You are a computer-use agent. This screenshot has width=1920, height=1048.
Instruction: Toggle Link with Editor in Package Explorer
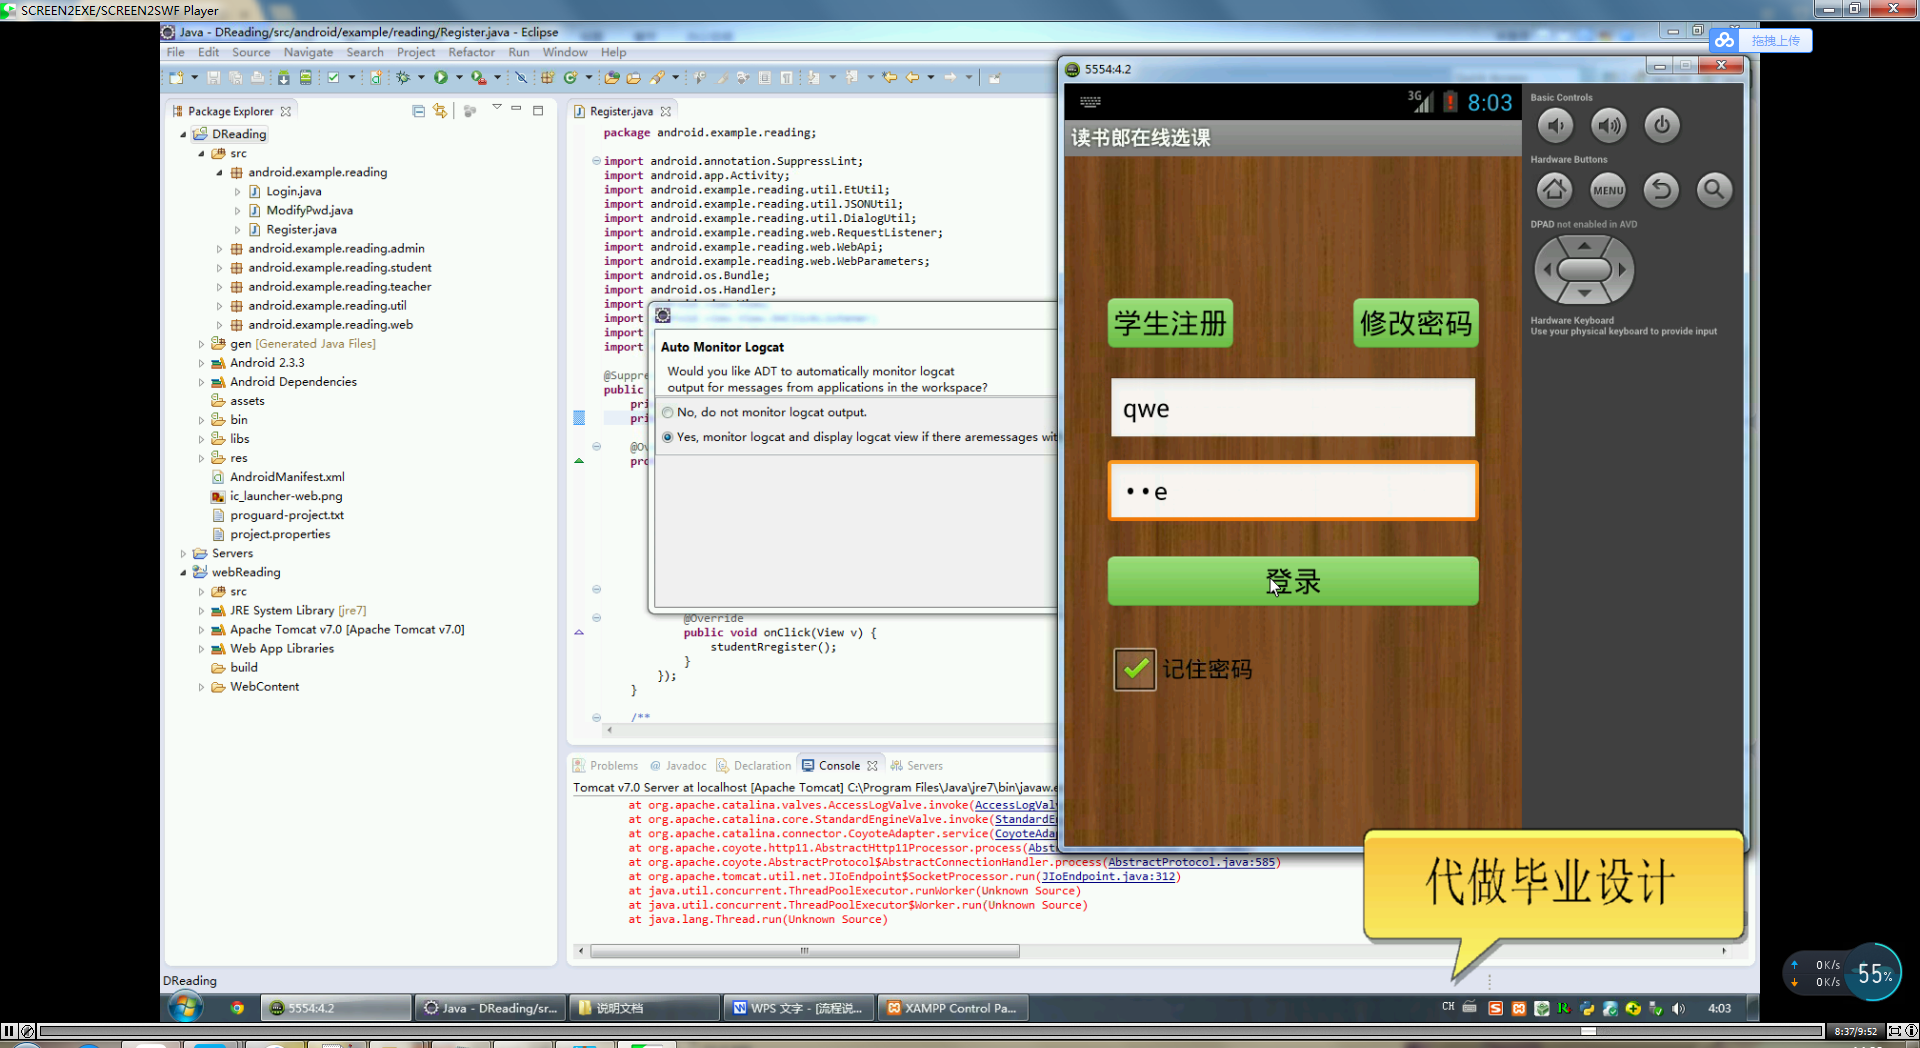[440, 111]
